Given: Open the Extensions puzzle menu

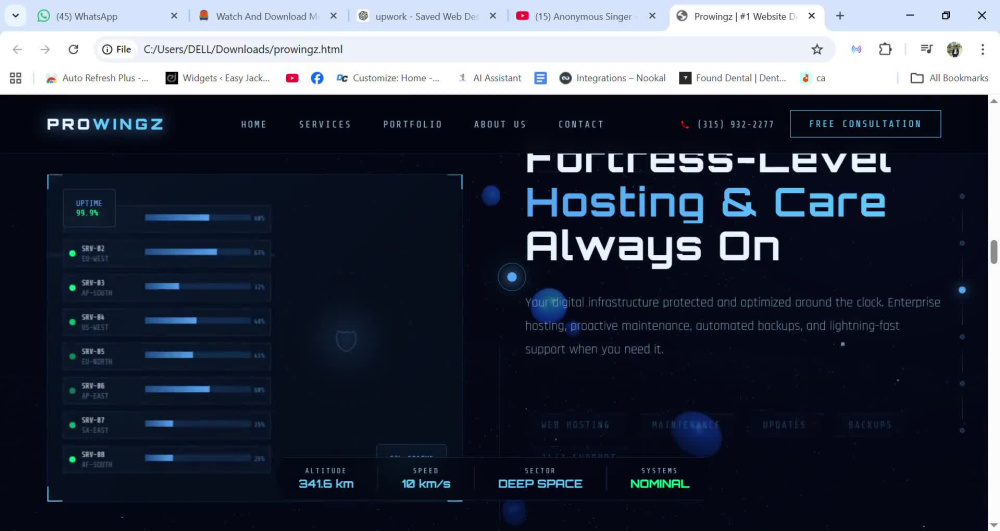Looking at the screenshot, I should pyautogui.click(x=885, y=49).
